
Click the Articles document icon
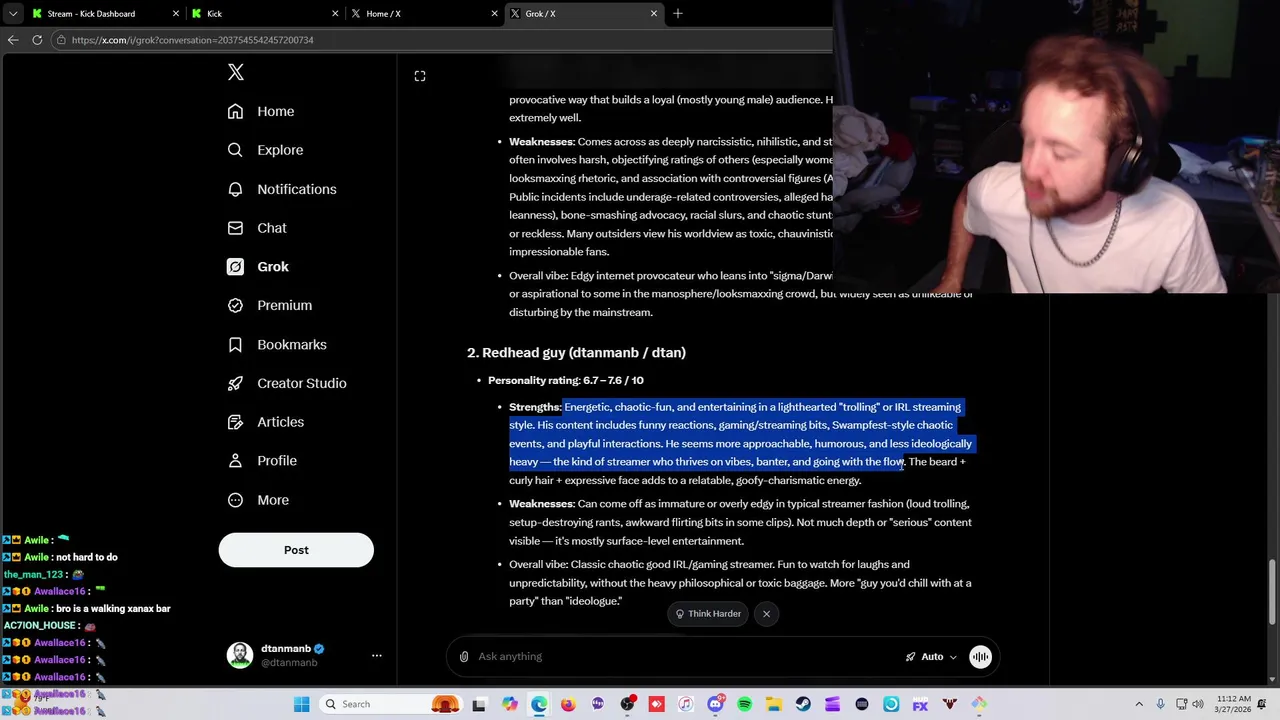[x=235, y=422]
